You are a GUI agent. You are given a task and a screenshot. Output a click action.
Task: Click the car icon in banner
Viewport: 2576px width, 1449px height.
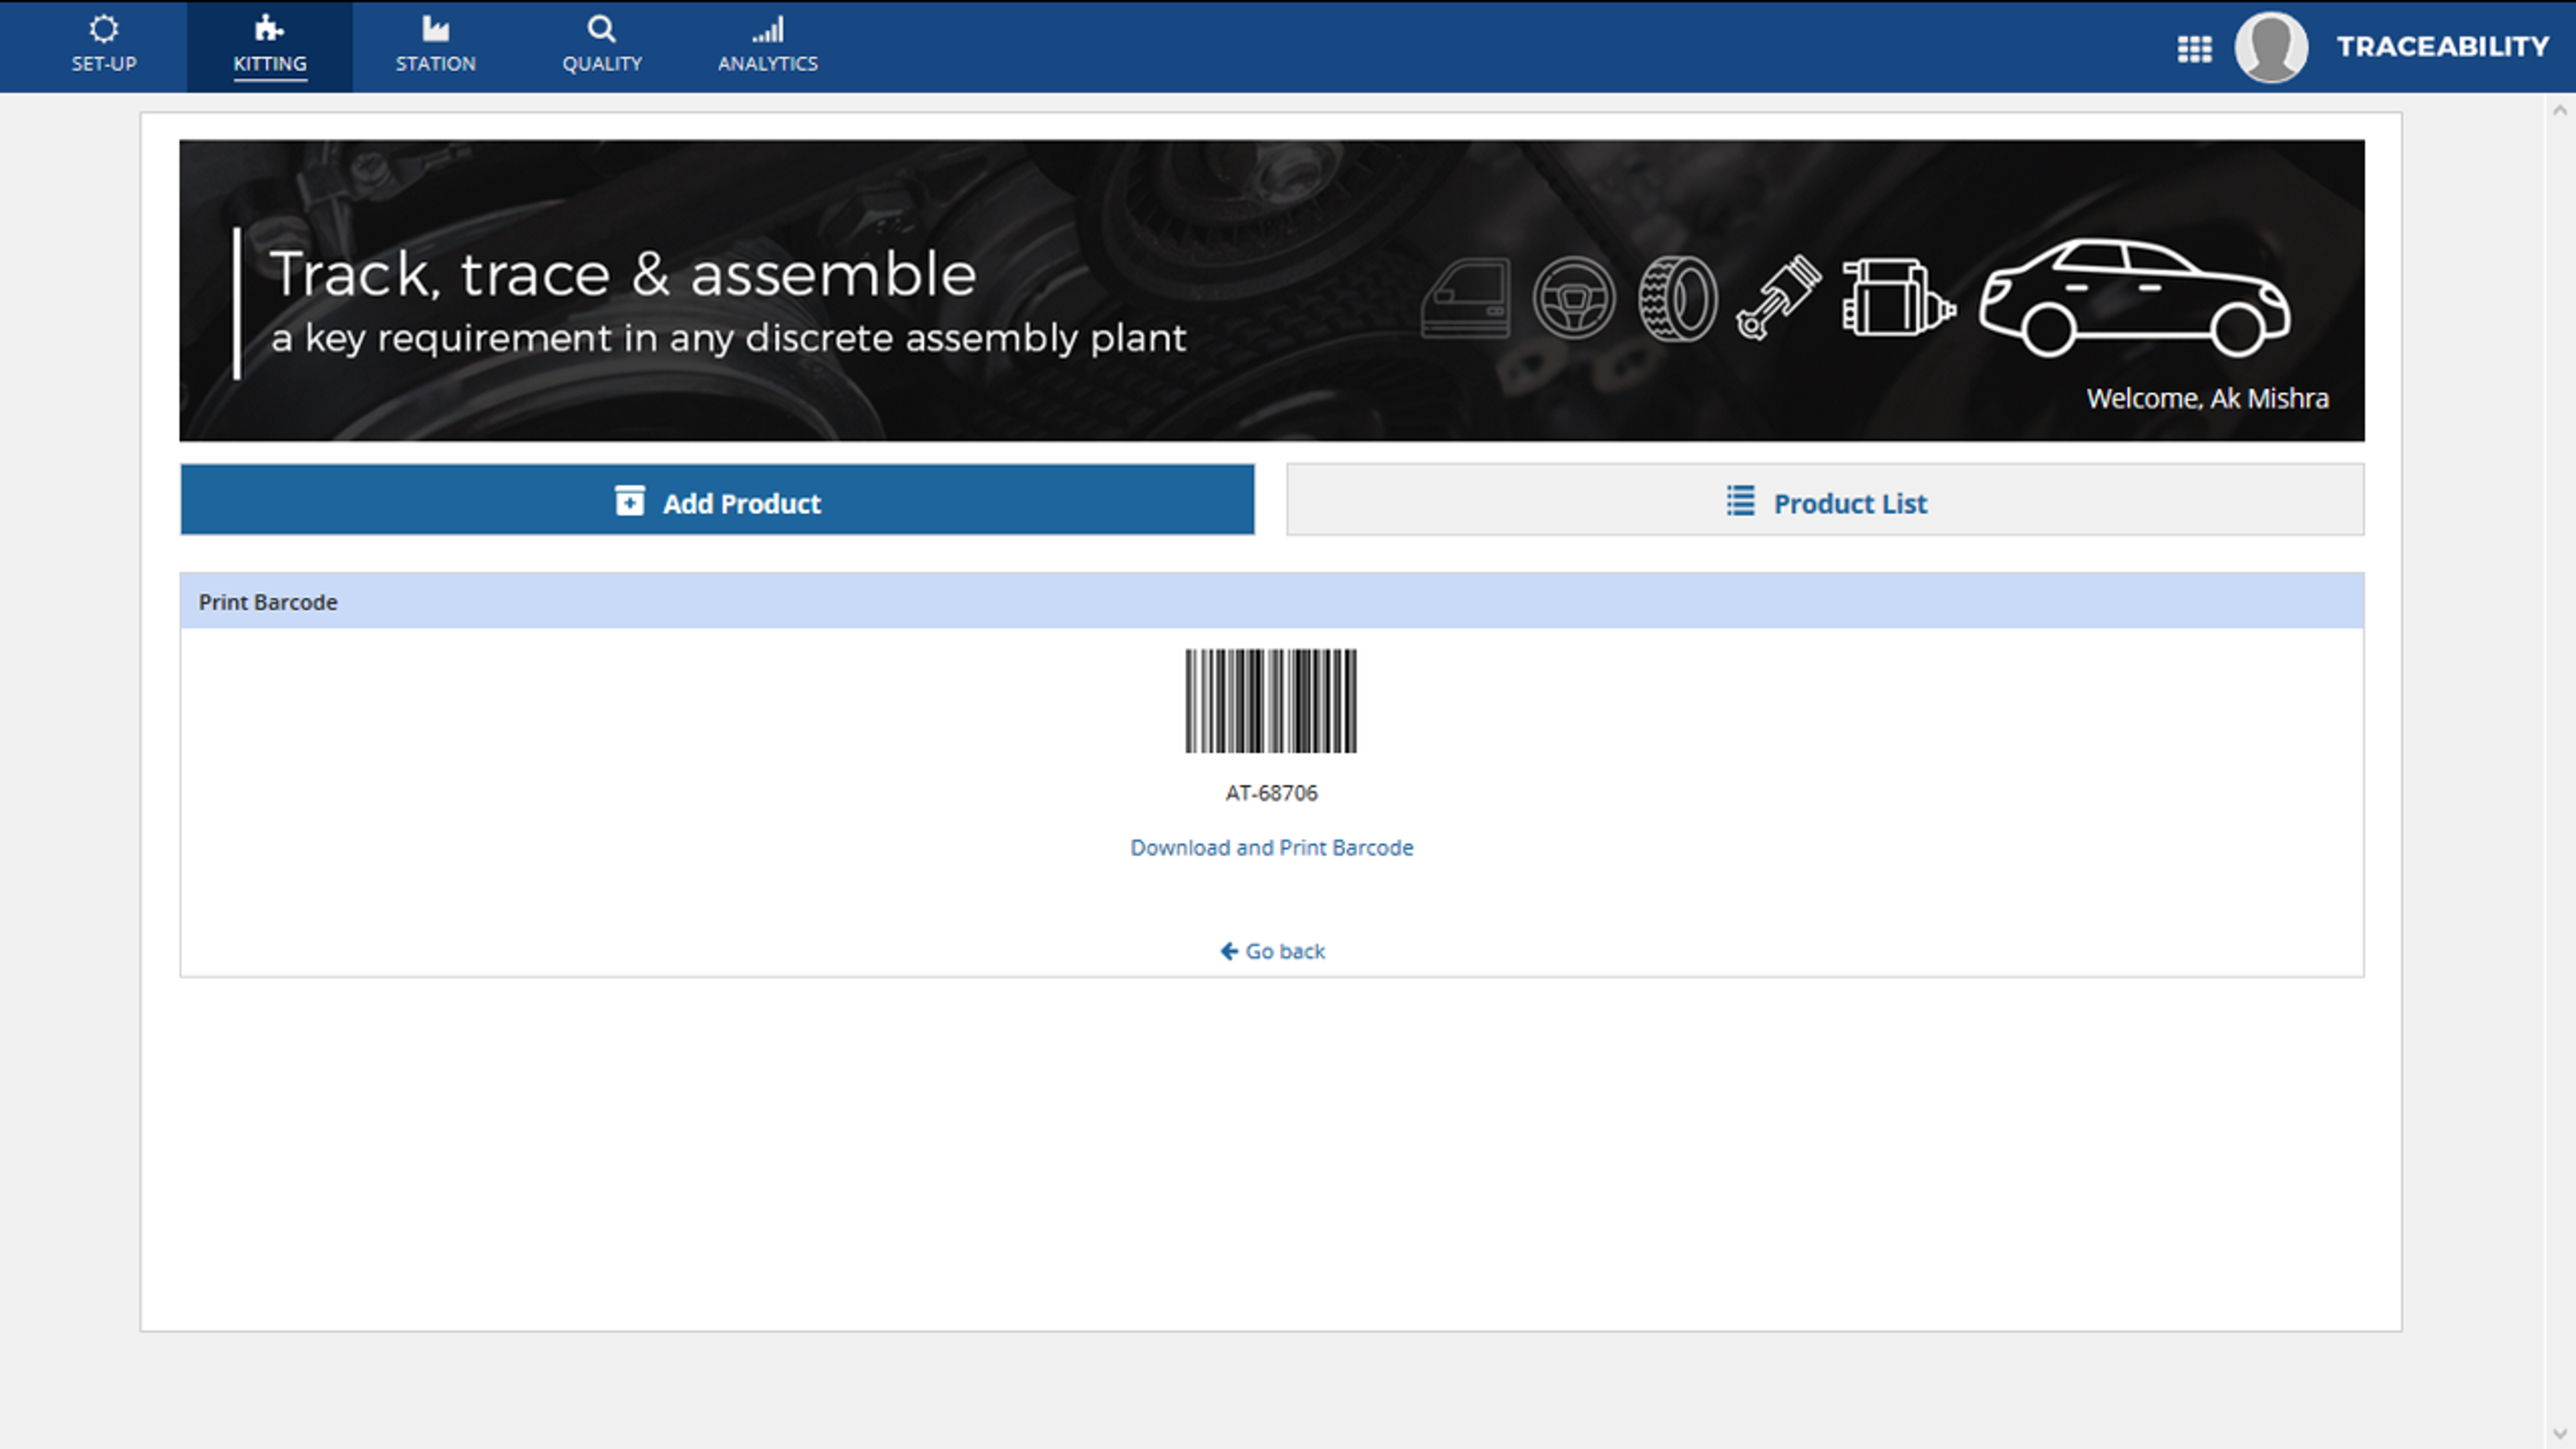(2134, 298)
